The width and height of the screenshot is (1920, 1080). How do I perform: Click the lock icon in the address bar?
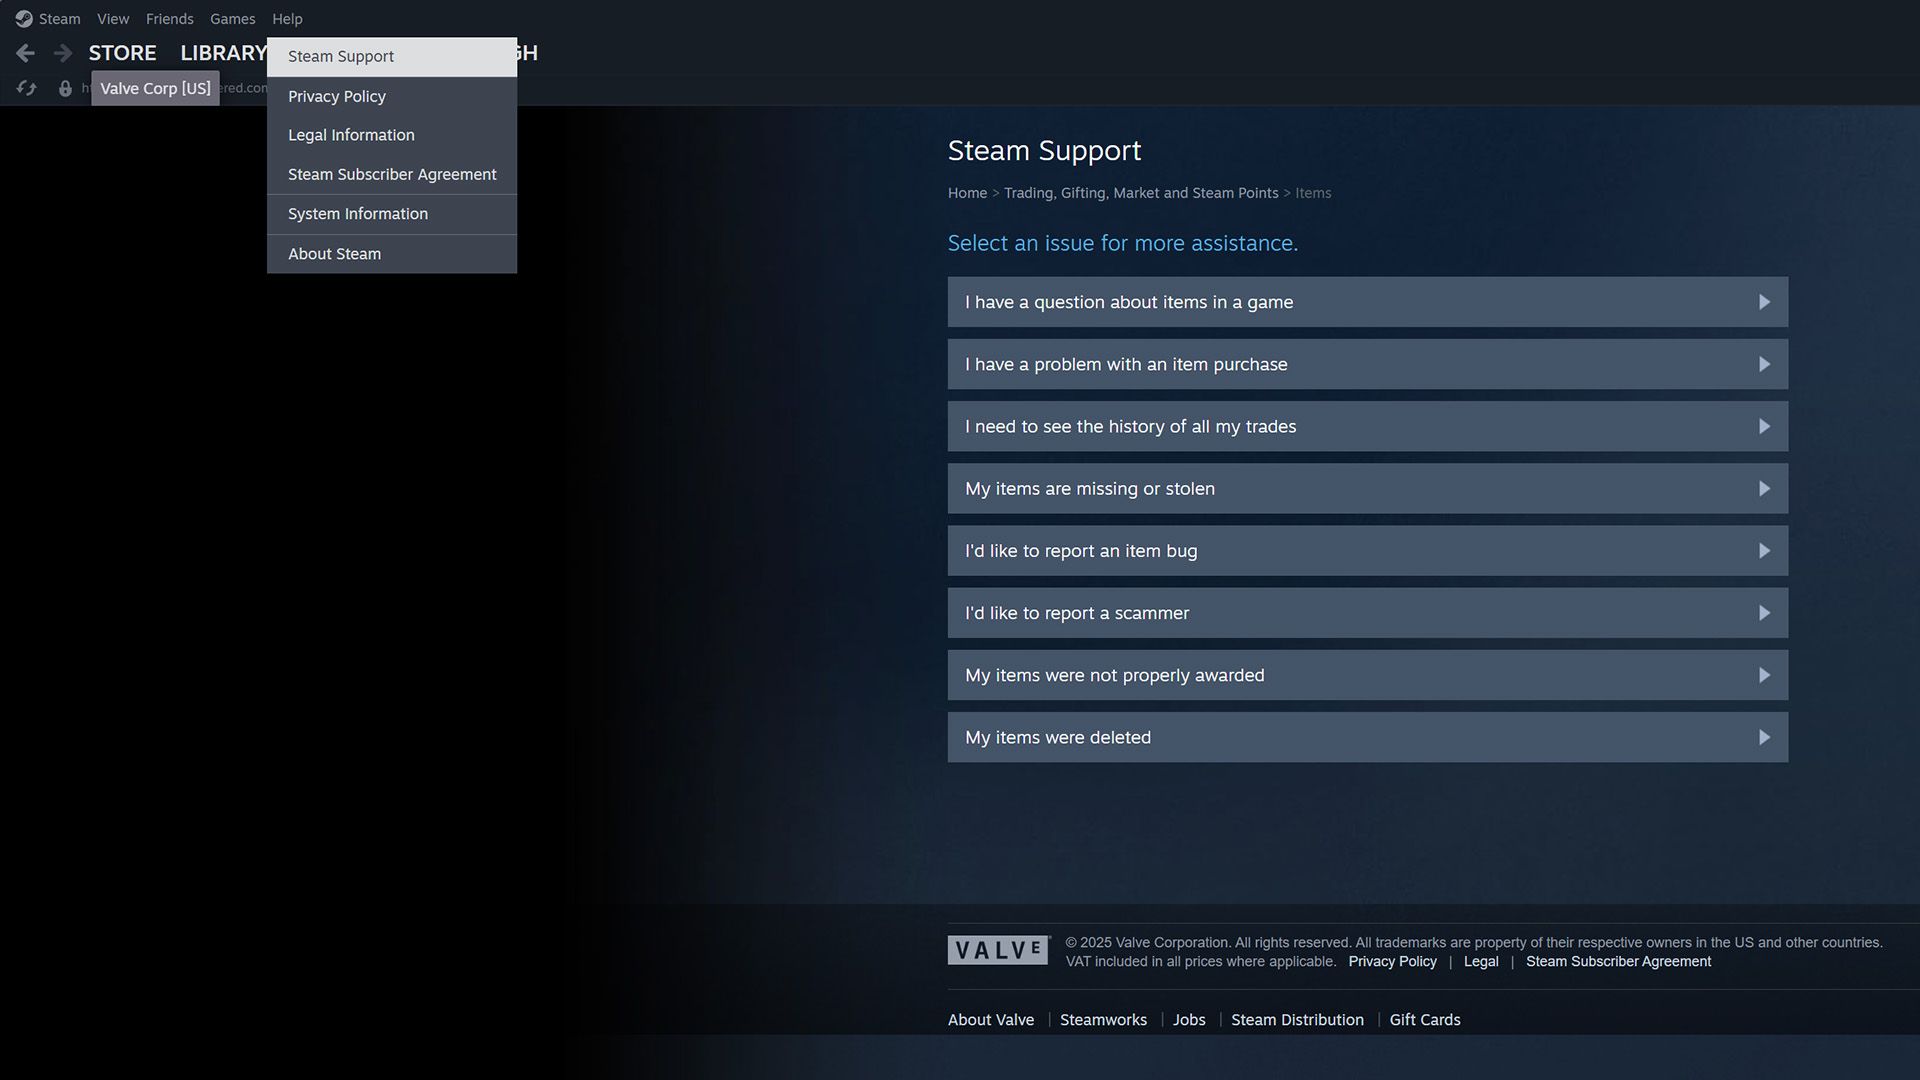pyautogui.click(x=66, y=88)
